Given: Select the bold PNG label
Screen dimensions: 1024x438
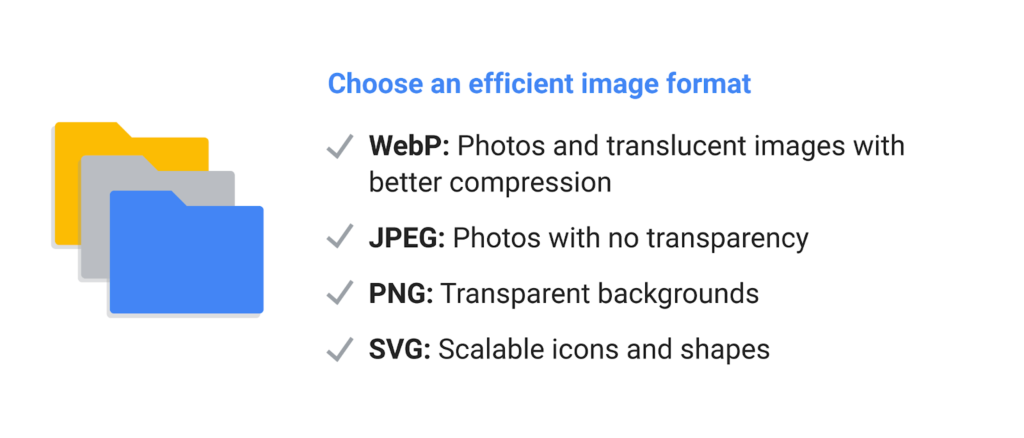Looking at the screenshot, I should click(402, 295).
